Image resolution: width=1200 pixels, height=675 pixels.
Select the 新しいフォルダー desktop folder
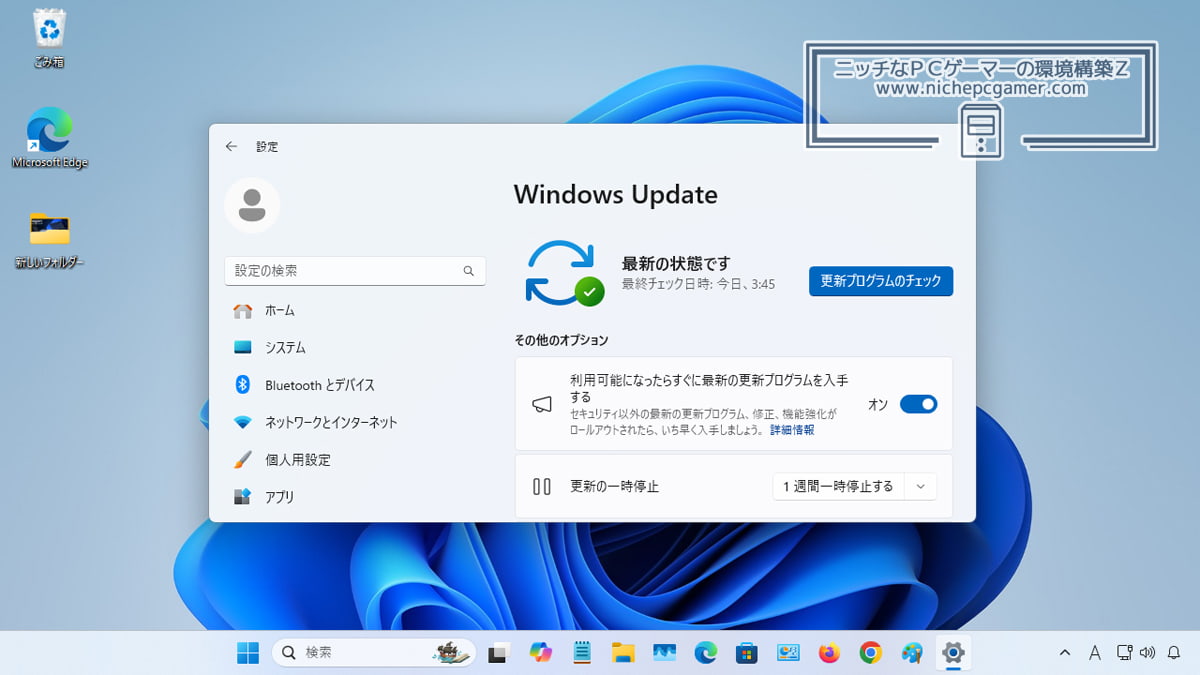coord(49,241)
